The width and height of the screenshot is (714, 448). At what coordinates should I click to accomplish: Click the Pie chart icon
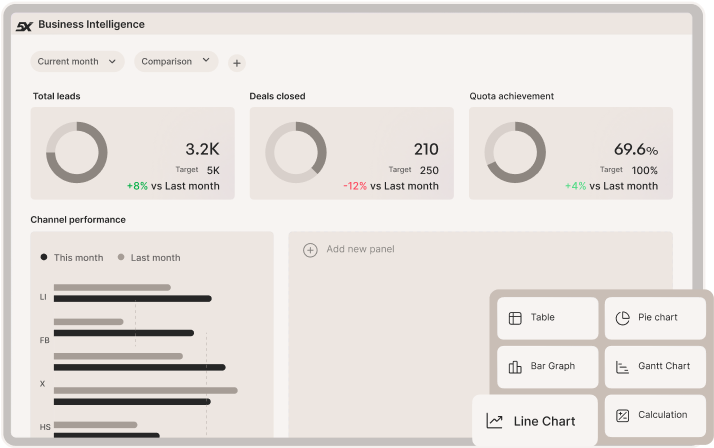point(622,318)
